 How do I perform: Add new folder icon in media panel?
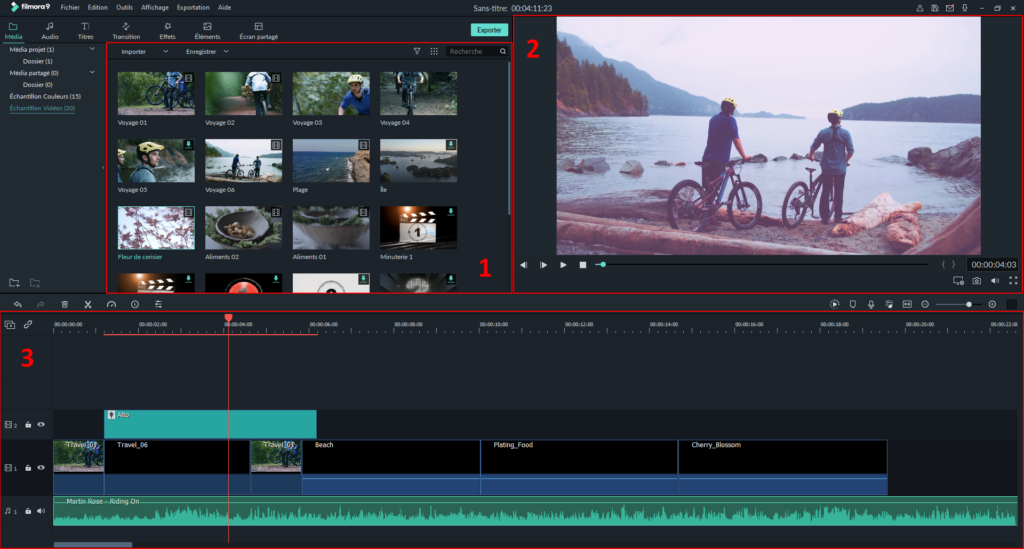pyautogui.click(x=14, y=283)
